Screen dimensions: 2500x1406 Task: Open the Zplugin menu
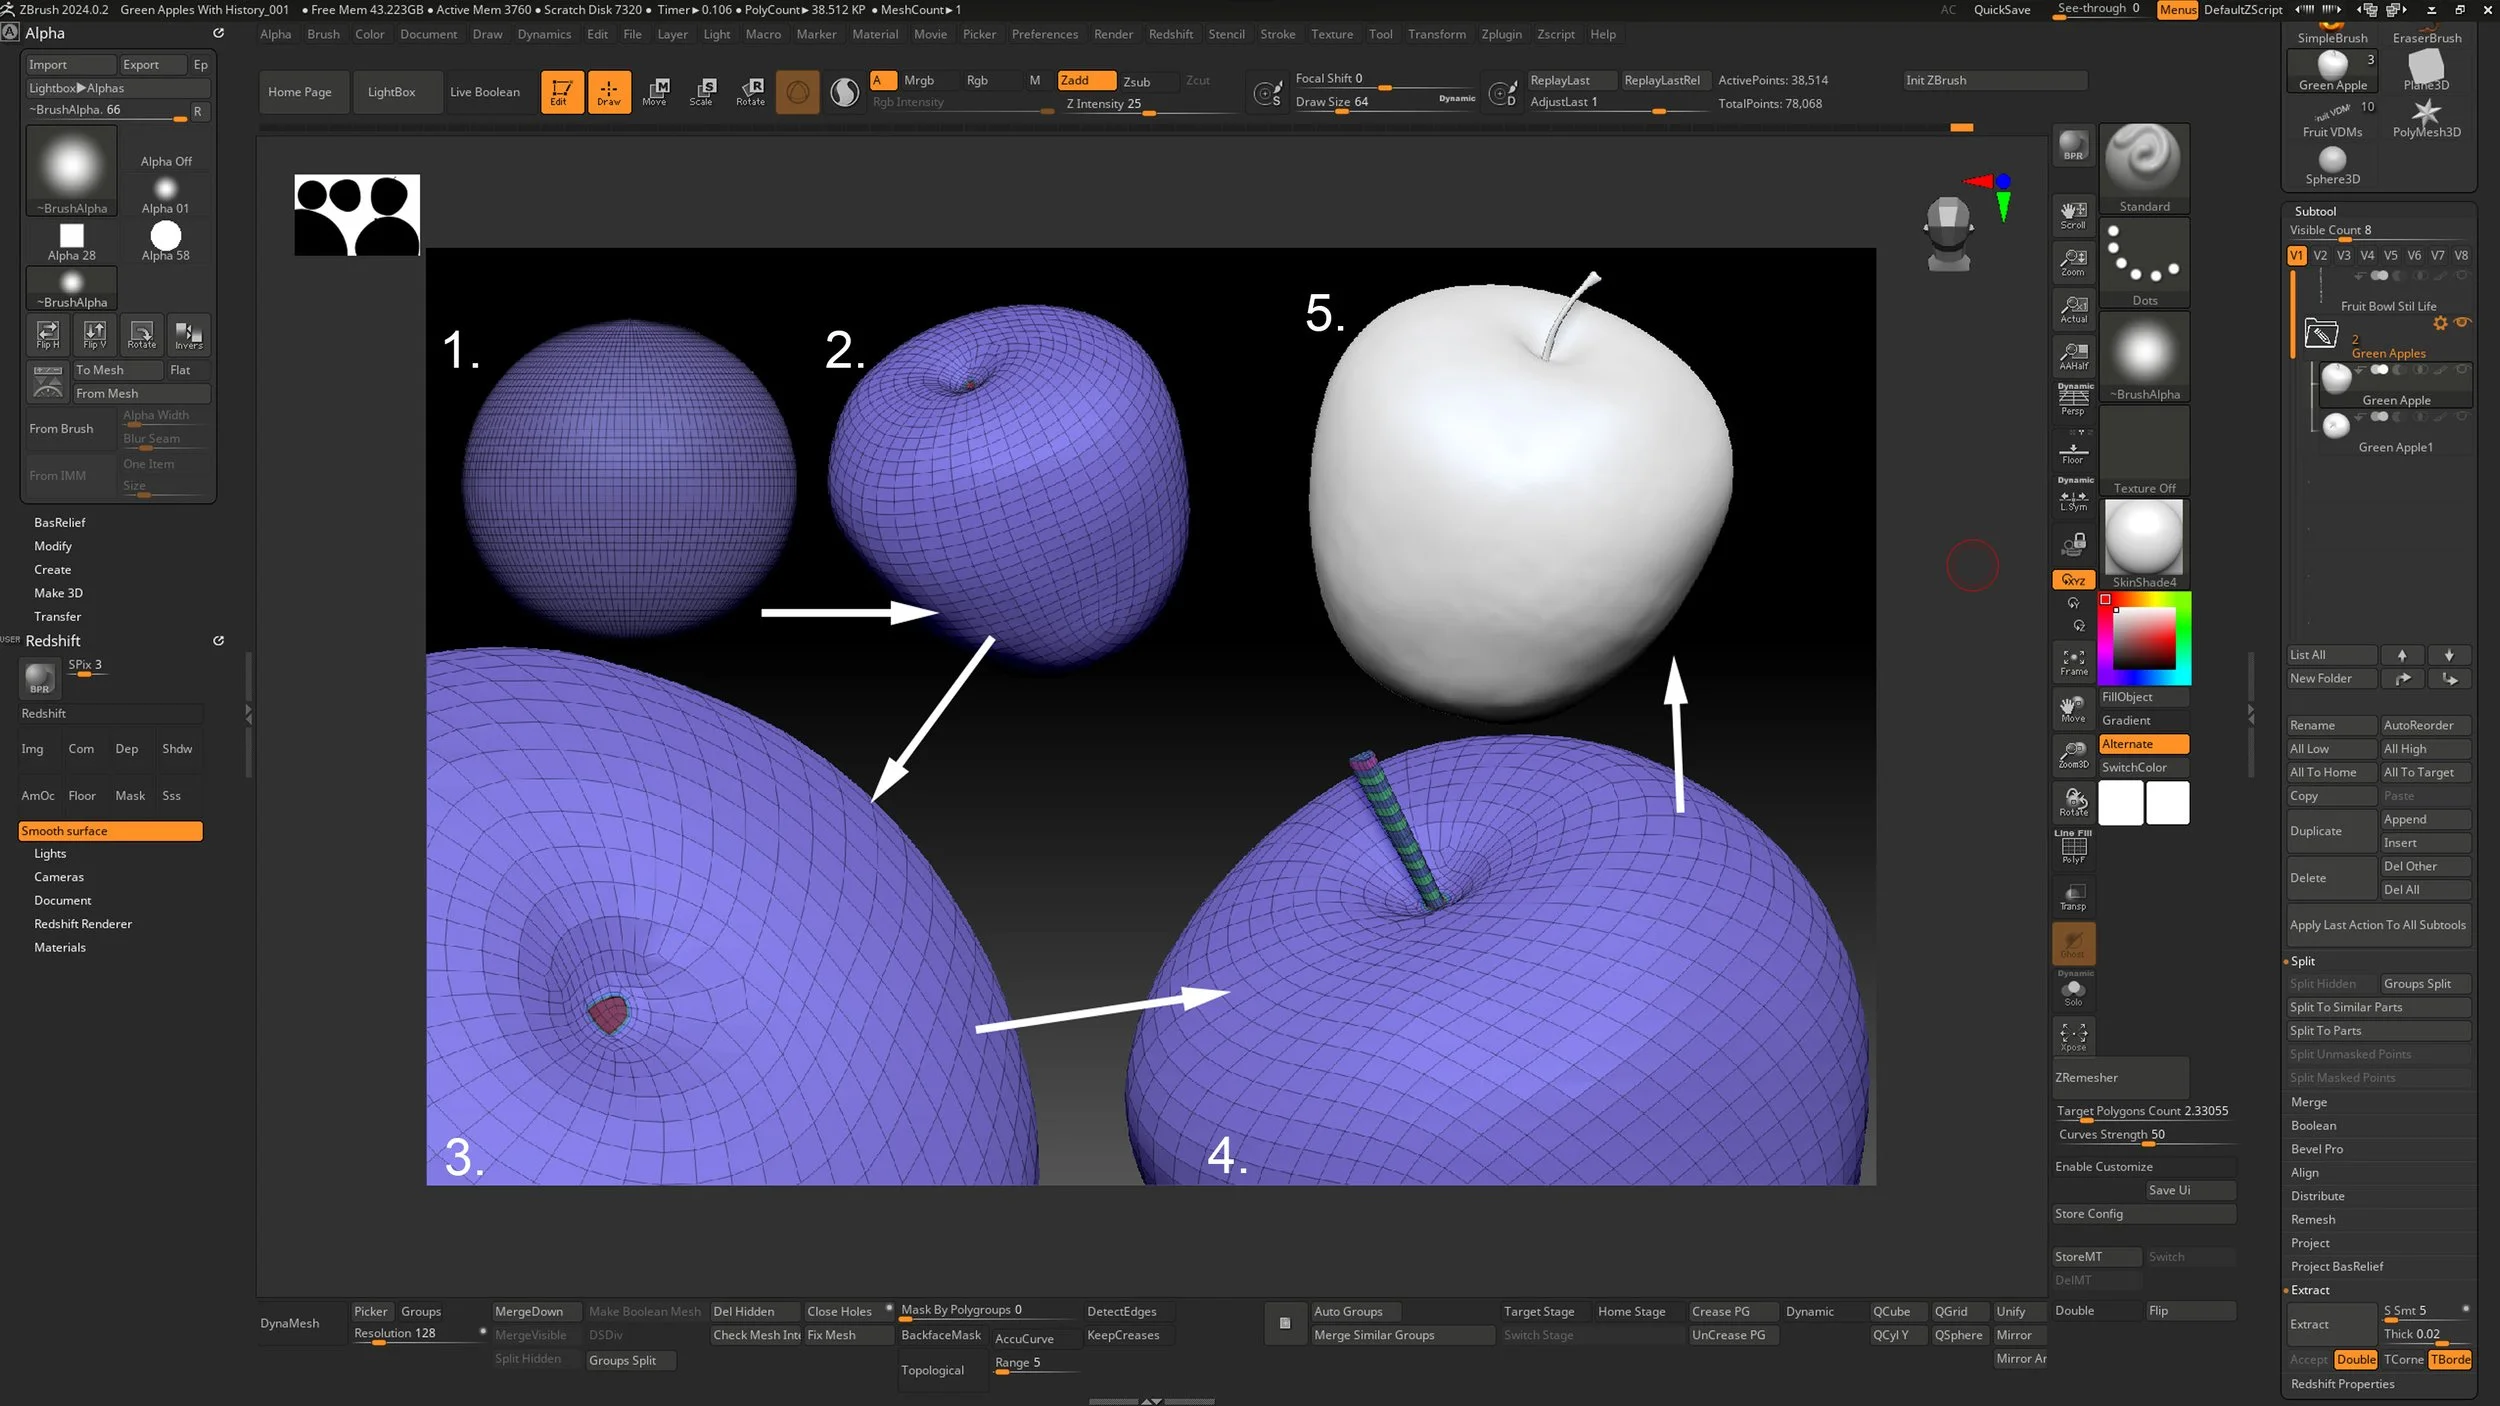click(x=1500, y=34)
